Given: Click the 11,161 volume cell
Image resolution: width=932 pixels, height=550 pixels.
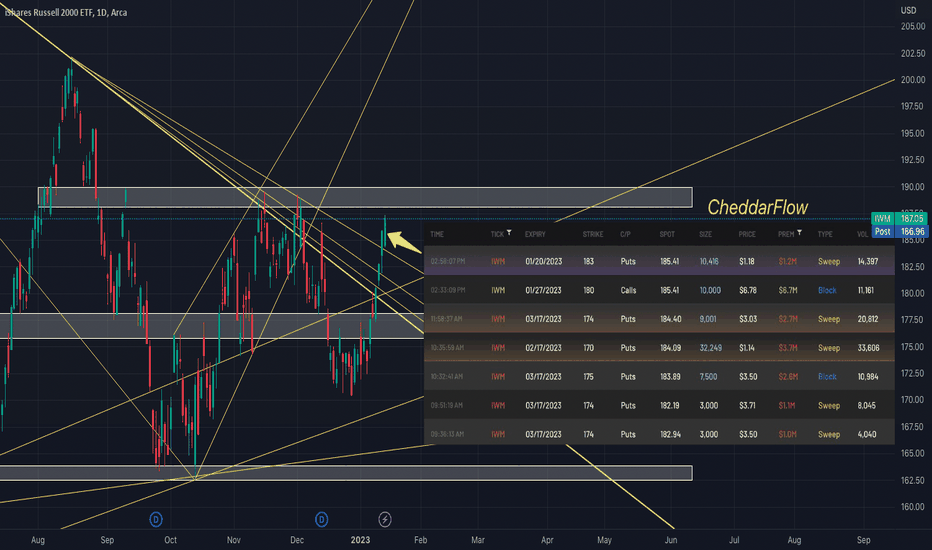Looking at the screenshot, I should [865, 290].
